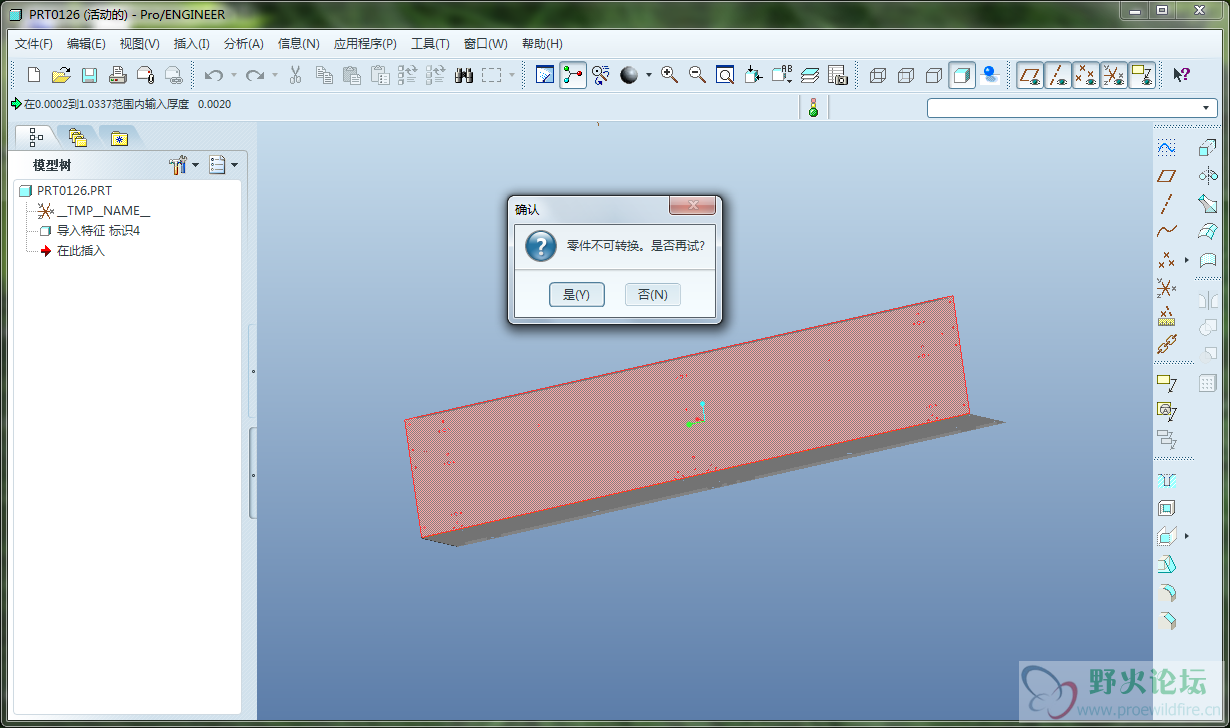The height and width of the screenshot is (728, 1230).
Task: Click the What's This help pointer
Action: coord(1181,75)
